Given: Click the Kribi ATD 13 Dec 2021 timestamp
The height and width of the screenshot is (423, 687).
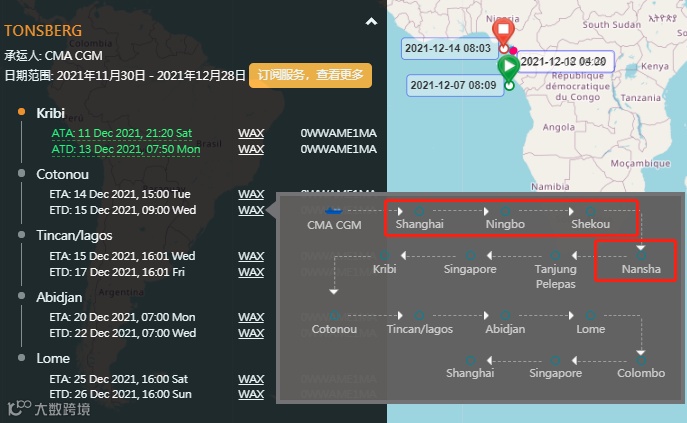Looking at the screenshot, I should 126,149.
